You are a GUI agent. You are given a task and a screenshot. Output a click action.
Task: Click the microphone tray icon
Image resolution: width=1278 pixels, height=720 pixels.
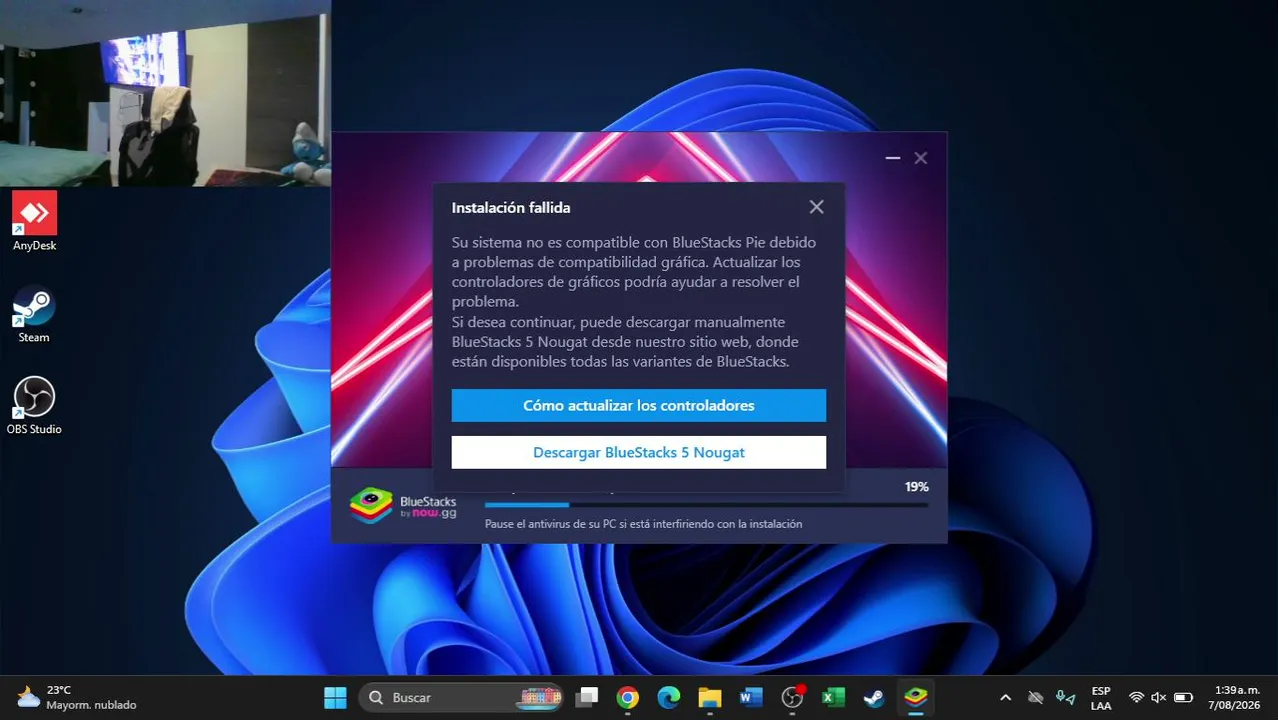tap(1066, 697)
